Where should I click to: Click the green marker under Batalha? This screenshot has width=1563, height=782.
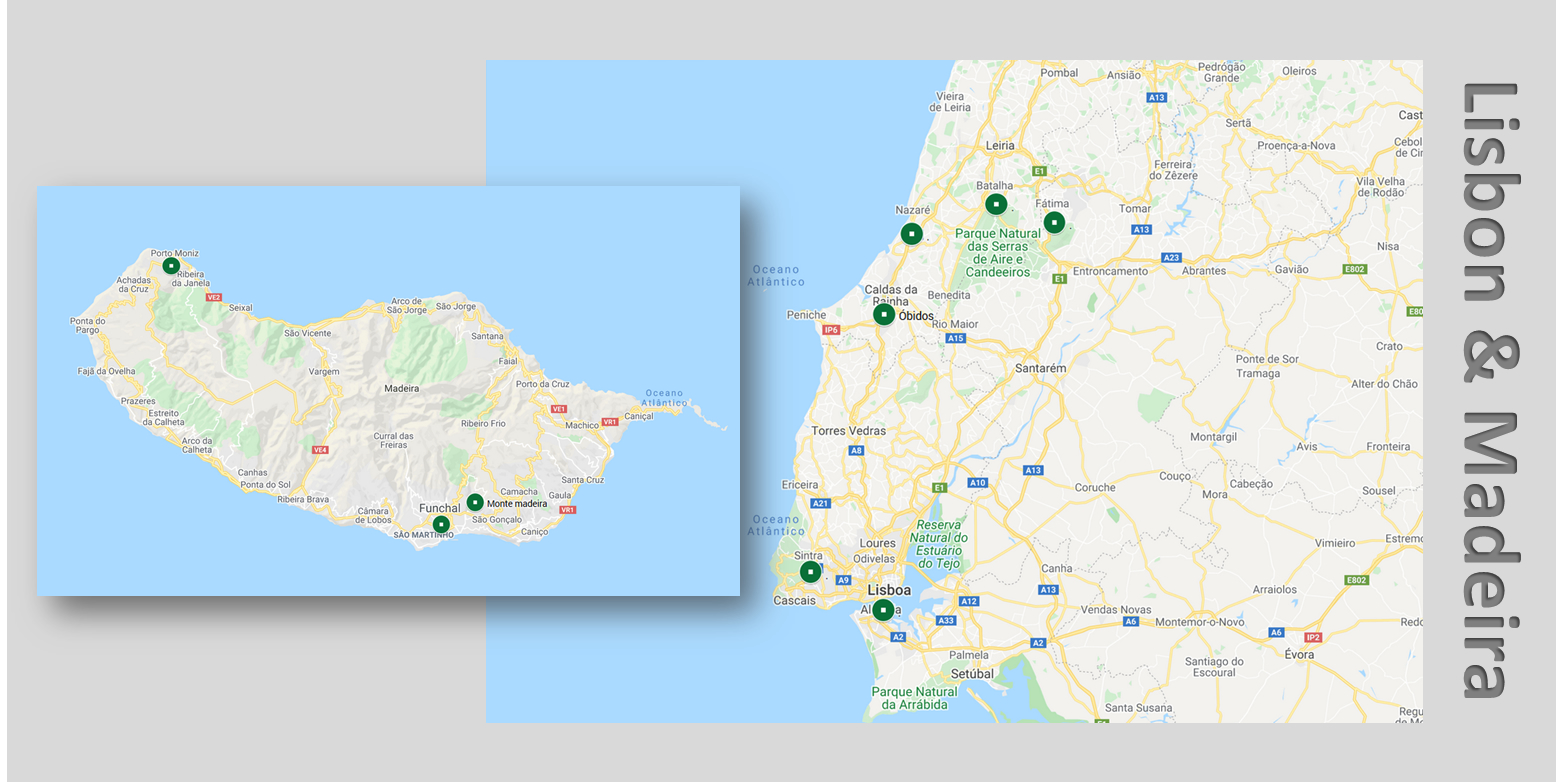[x=996, y=204]
